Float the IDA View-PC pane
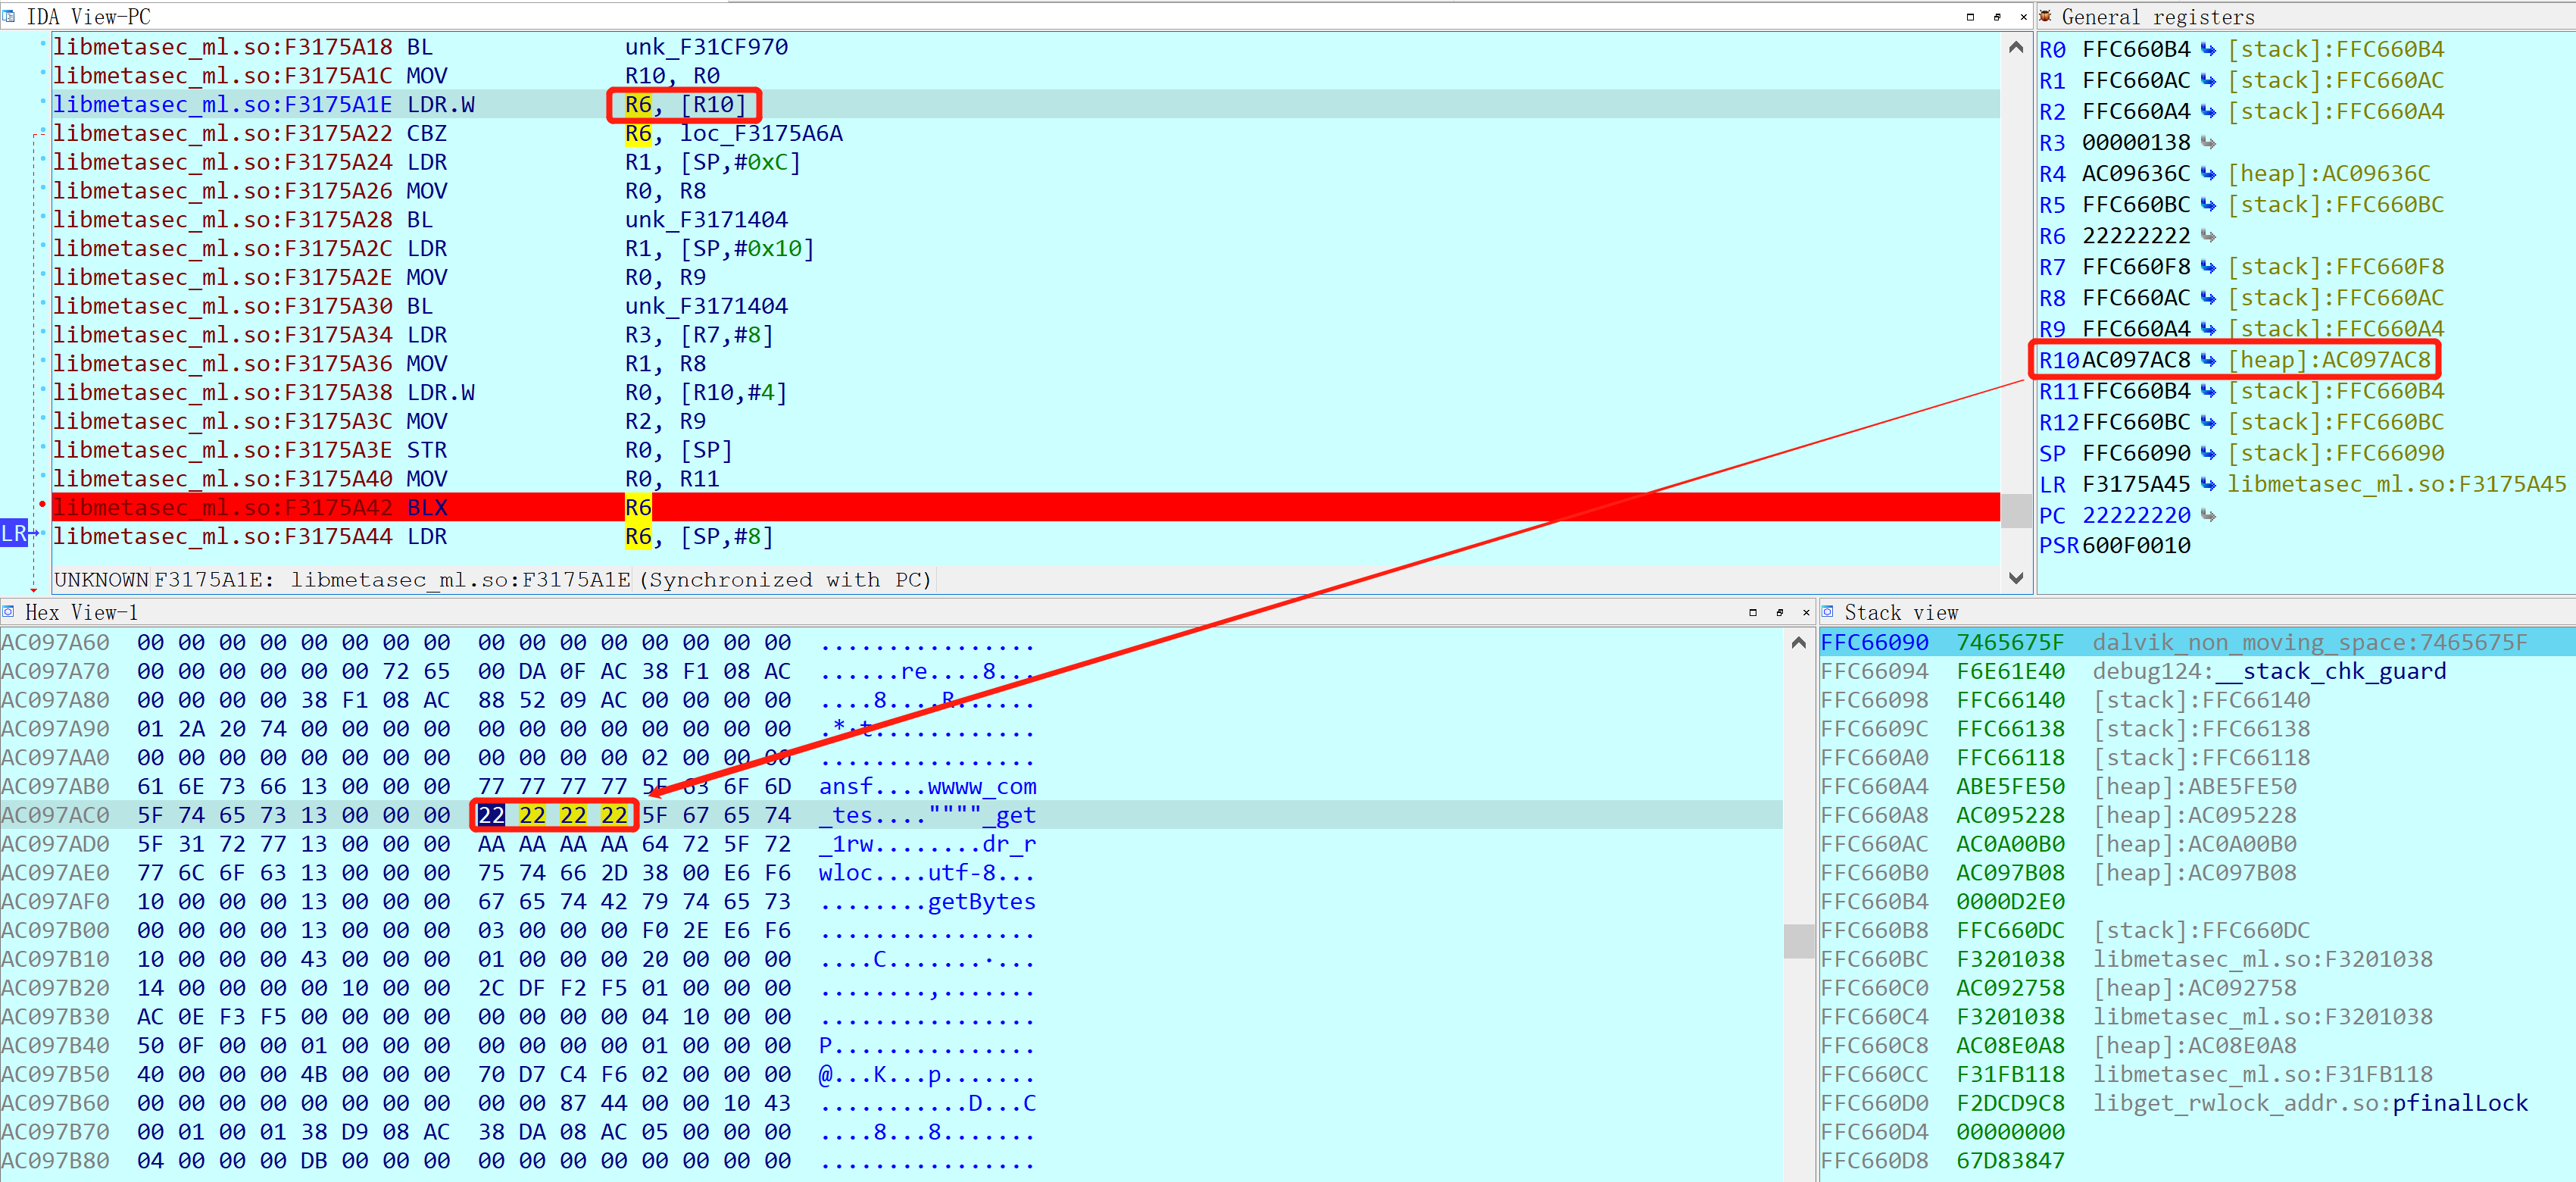 pyautogui.click(x=1997, y=17)
